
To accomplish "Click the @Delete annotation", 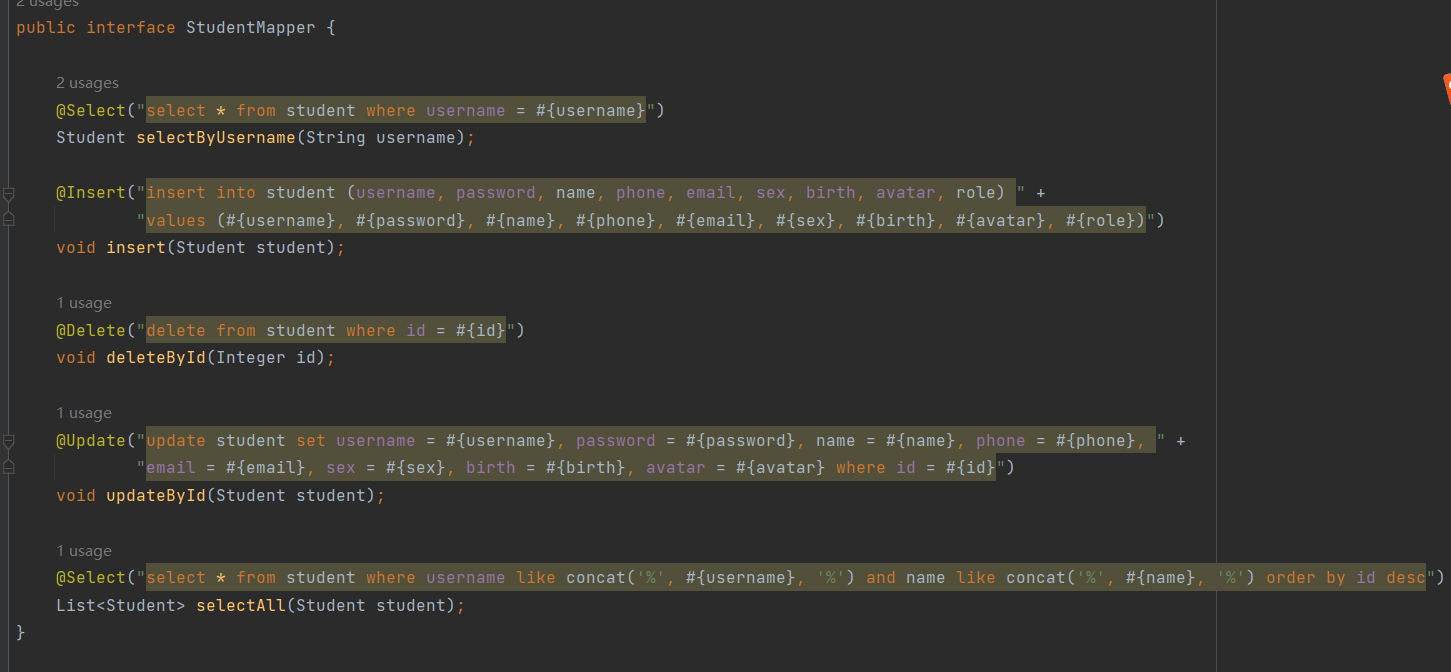I will point(91,331).
